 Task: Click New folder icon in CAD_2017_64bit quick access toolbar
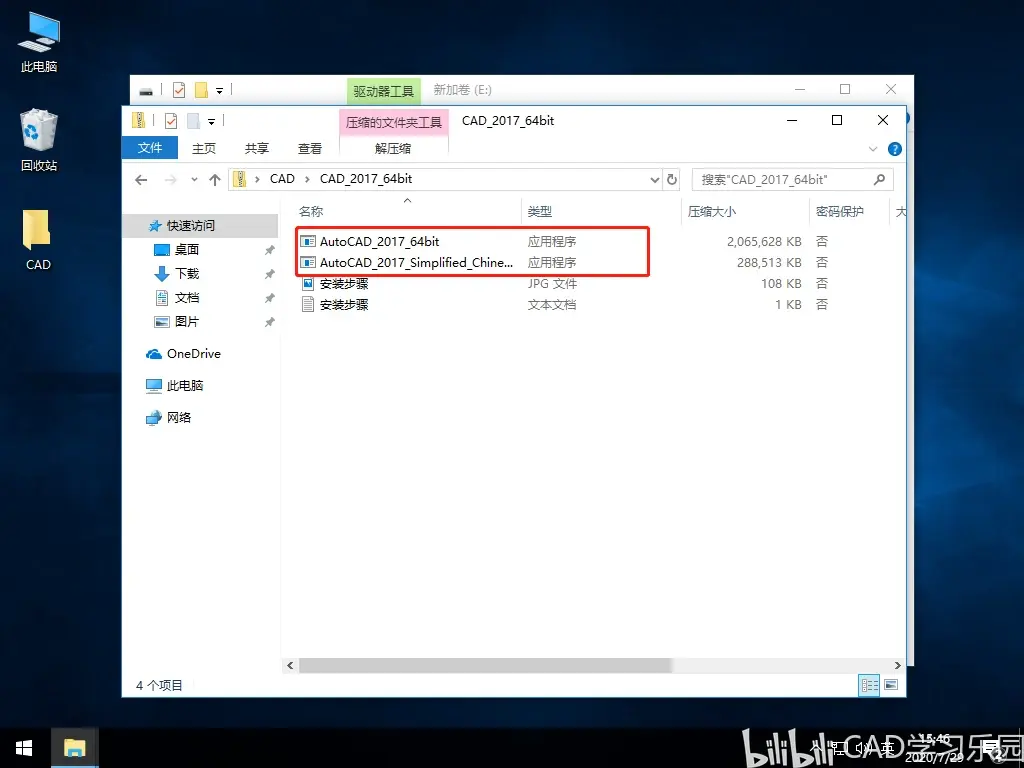tap(193, 121)
